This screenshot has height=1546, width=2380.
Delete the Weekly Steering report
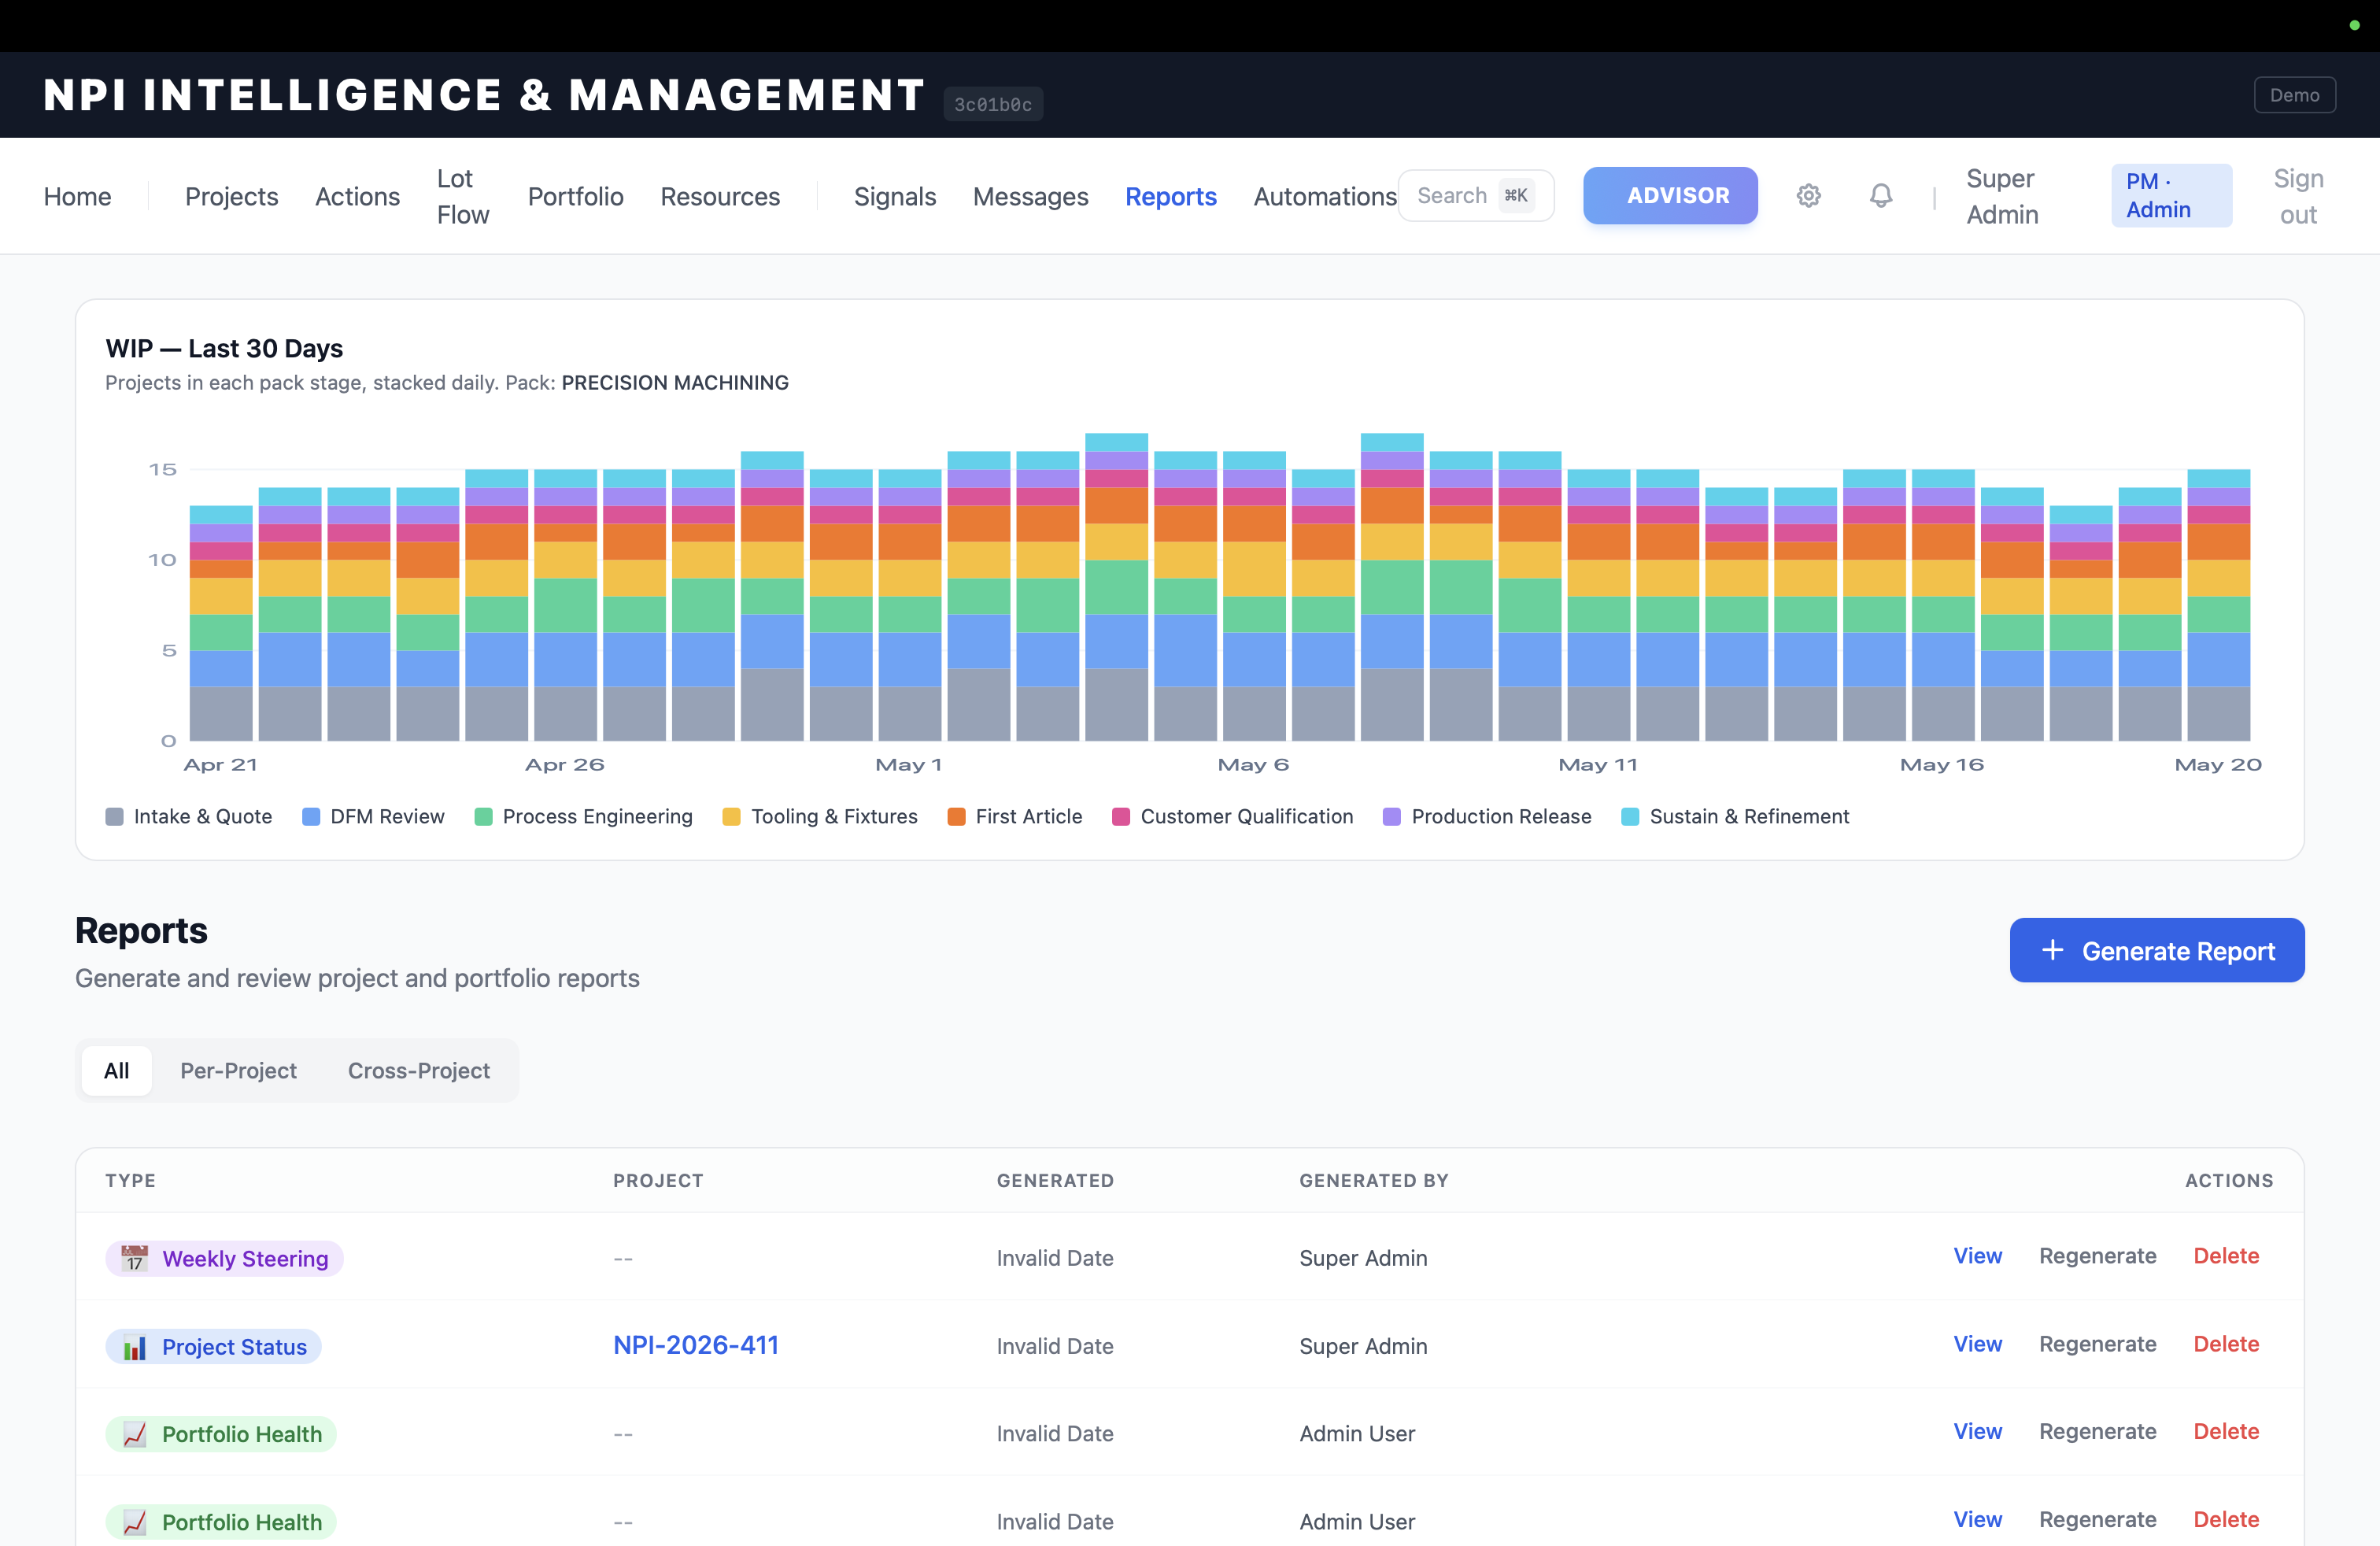pyautogui.click(x=2226, y=1256)
